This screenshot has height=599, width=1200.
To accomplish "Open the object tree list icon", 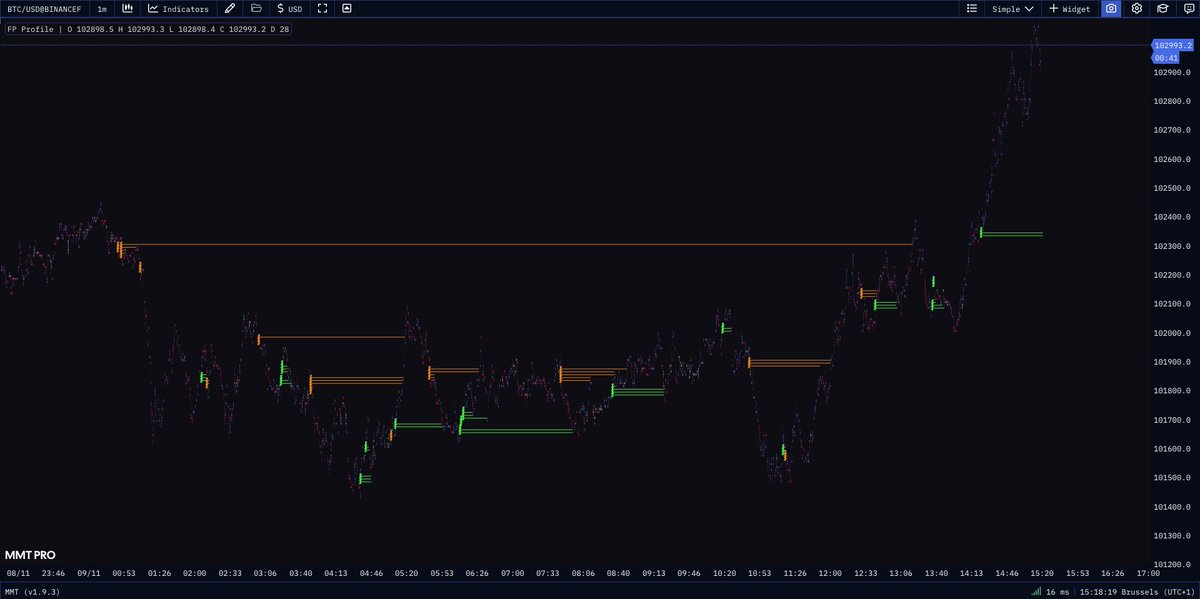I will (x=971, y=8).
